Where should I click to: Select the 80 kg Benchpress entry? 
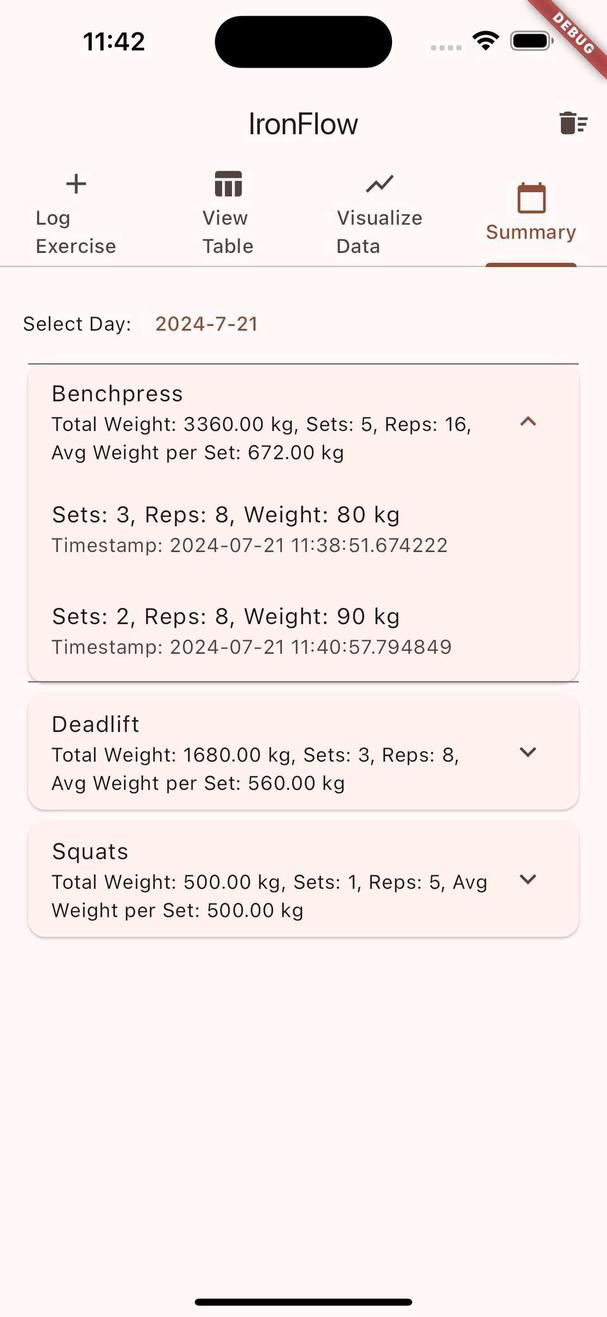click(226, 528)
